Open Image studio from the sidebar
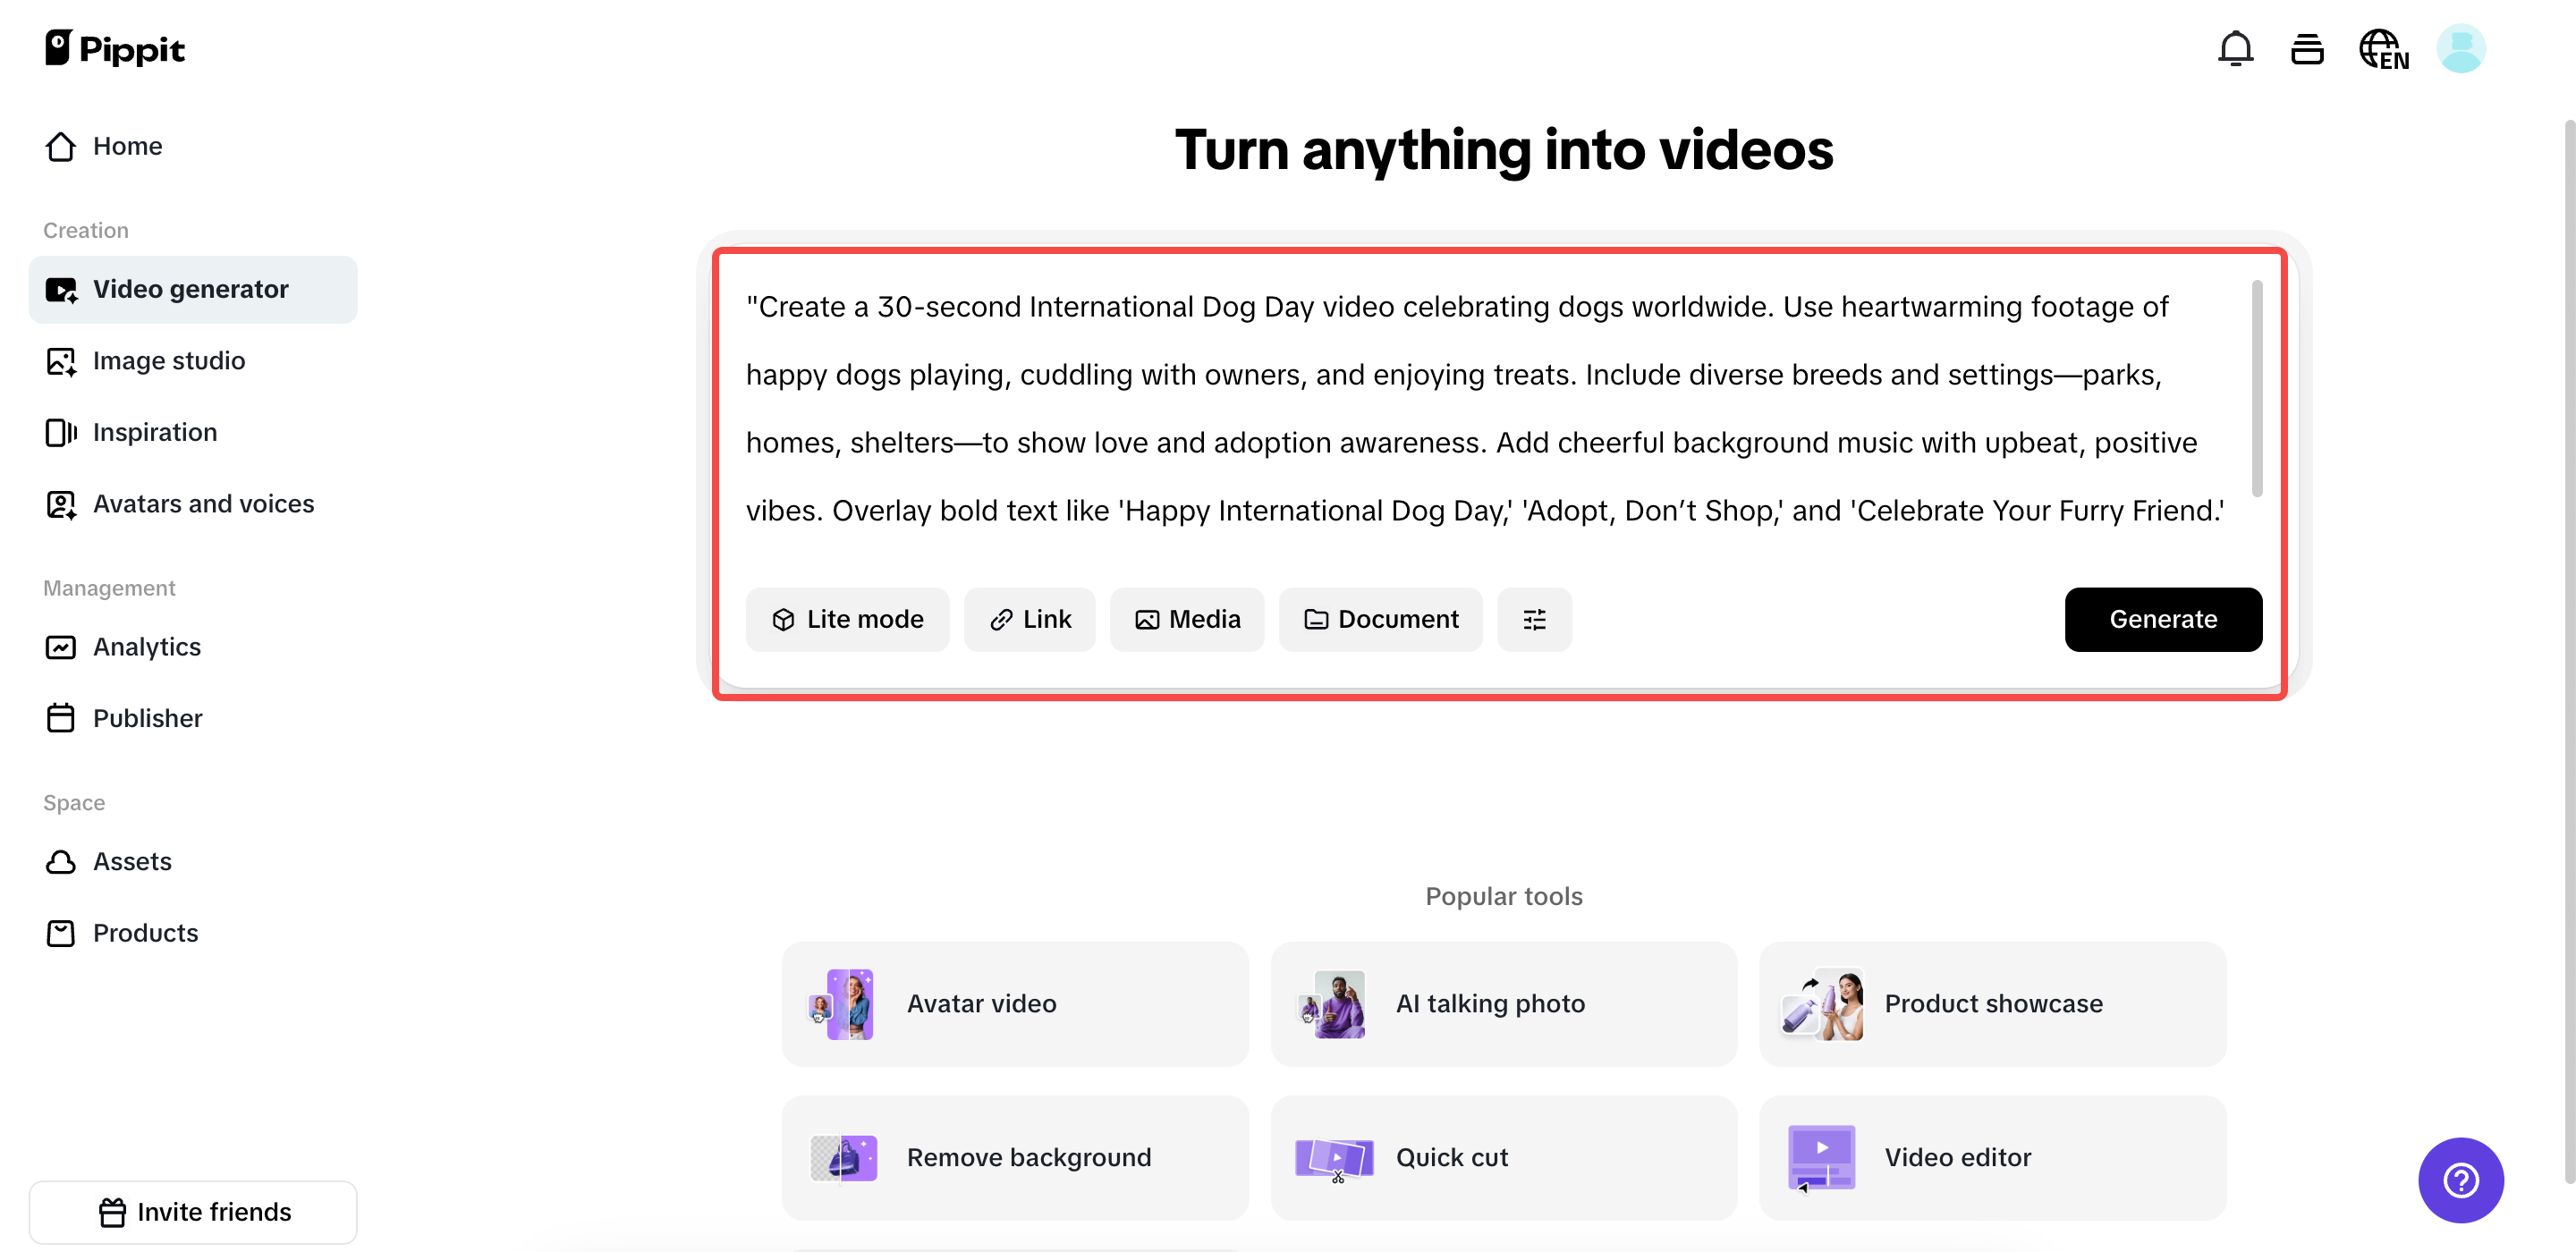The width and height of the screenshot is (2576, 1252). (x=168, y=360)
